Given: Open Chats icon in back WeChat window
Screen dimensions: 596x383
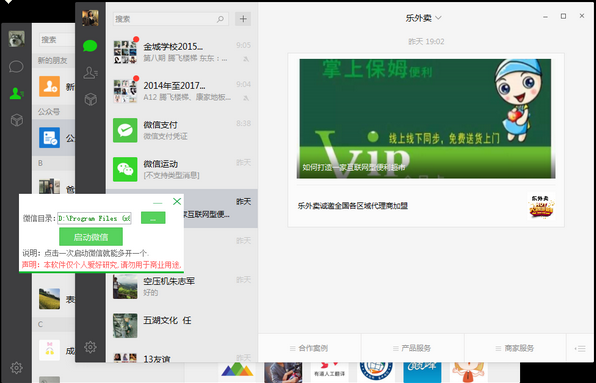Looking at the screenshot, I should pos(16,67).
